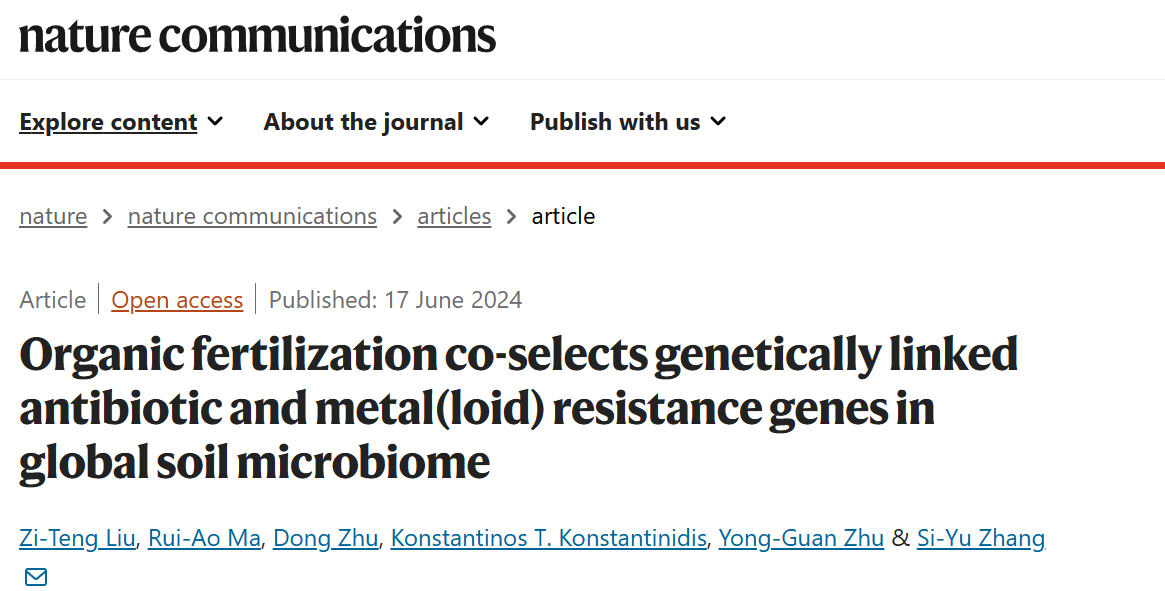Go to the nature breadcrumb link

[53, 216]
